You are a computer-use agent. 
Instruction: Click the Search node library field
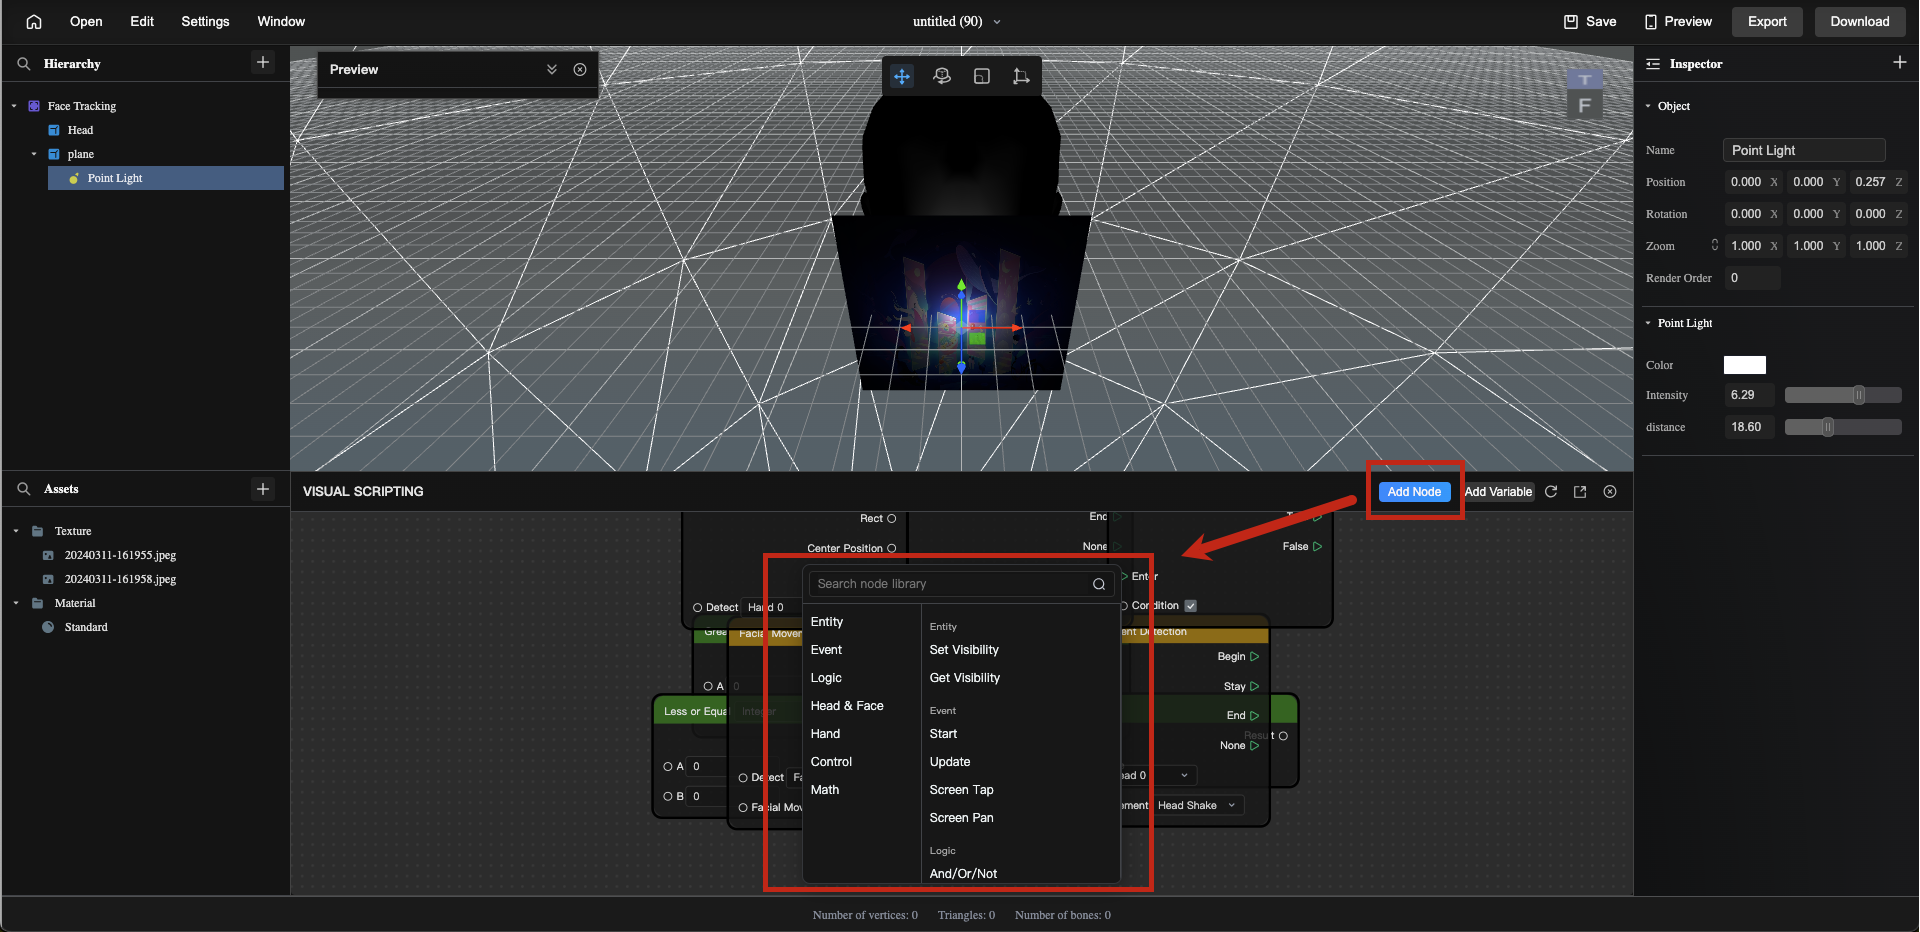pos(960,584)
